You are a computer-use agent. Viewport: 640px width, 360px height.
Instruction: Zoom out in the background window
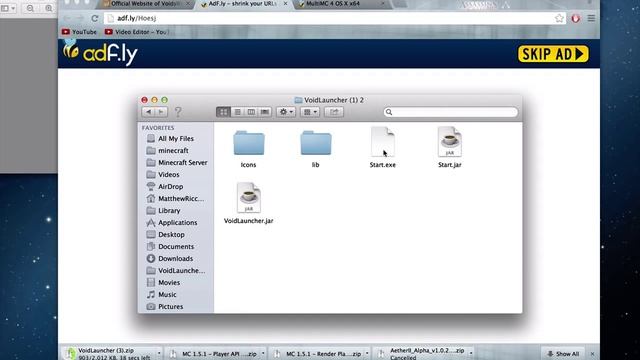30,8
